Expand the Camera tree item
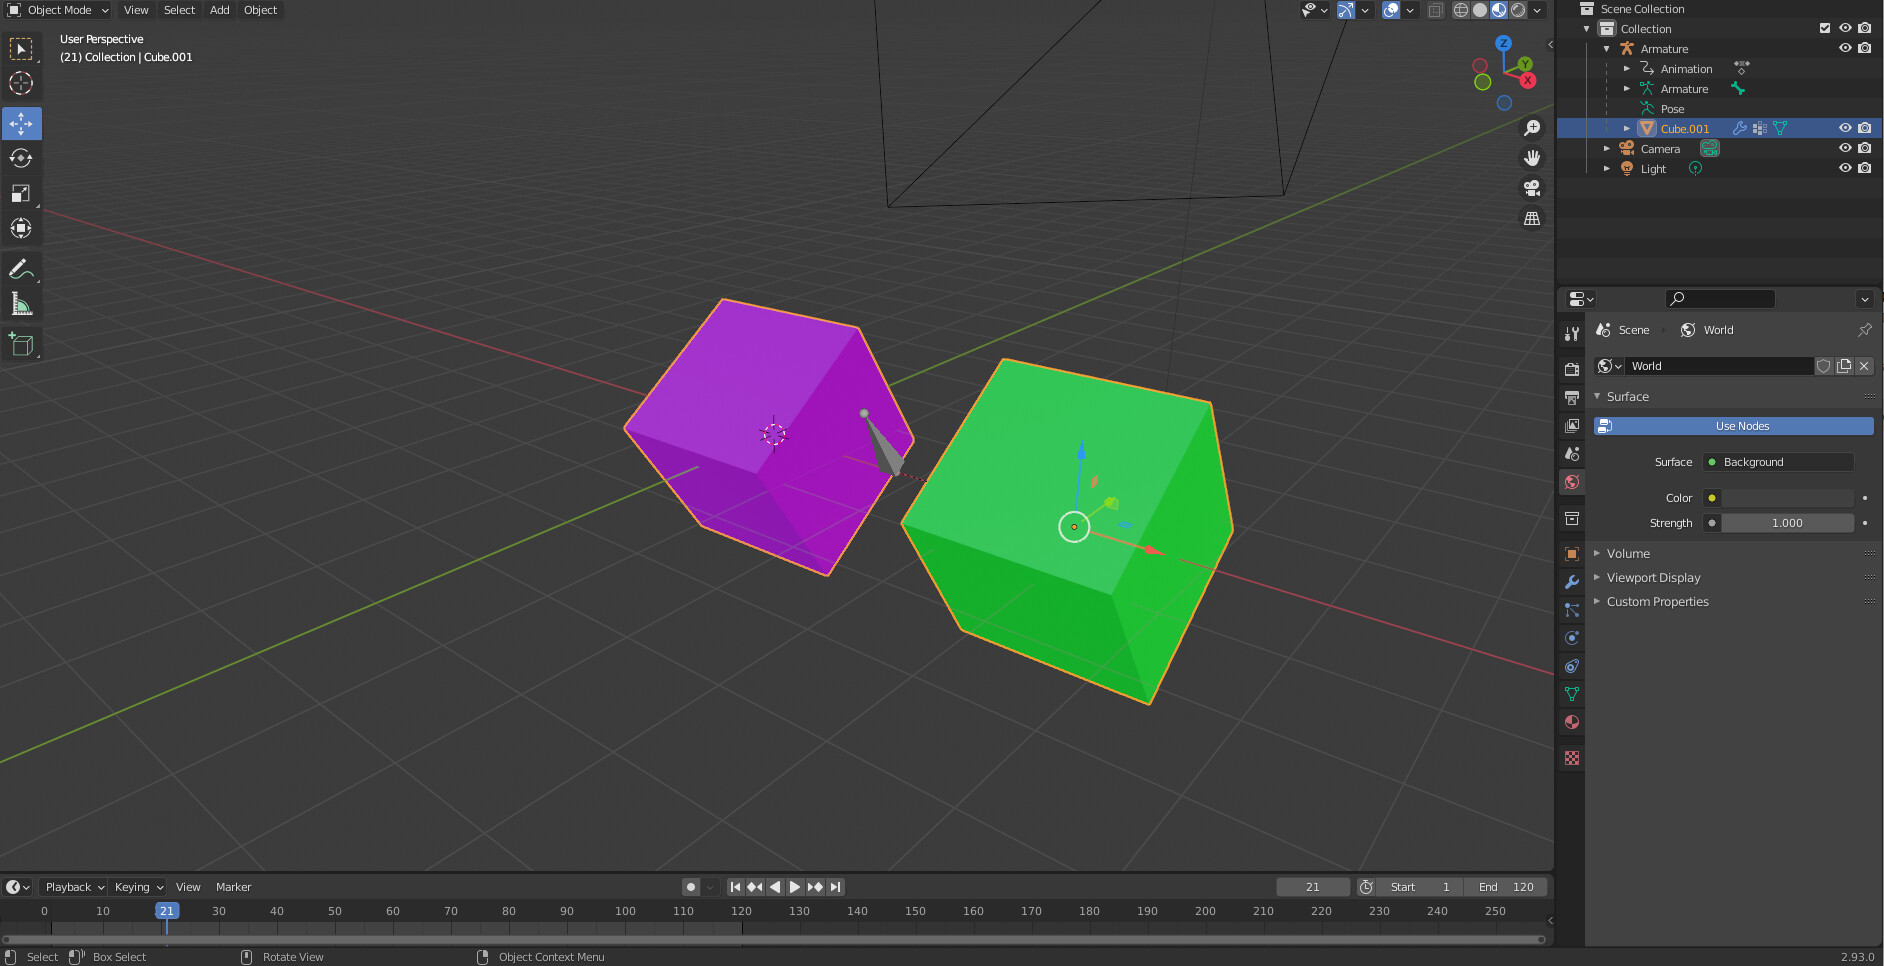The image size is (1884, 966). click(x=1607, y=148)
